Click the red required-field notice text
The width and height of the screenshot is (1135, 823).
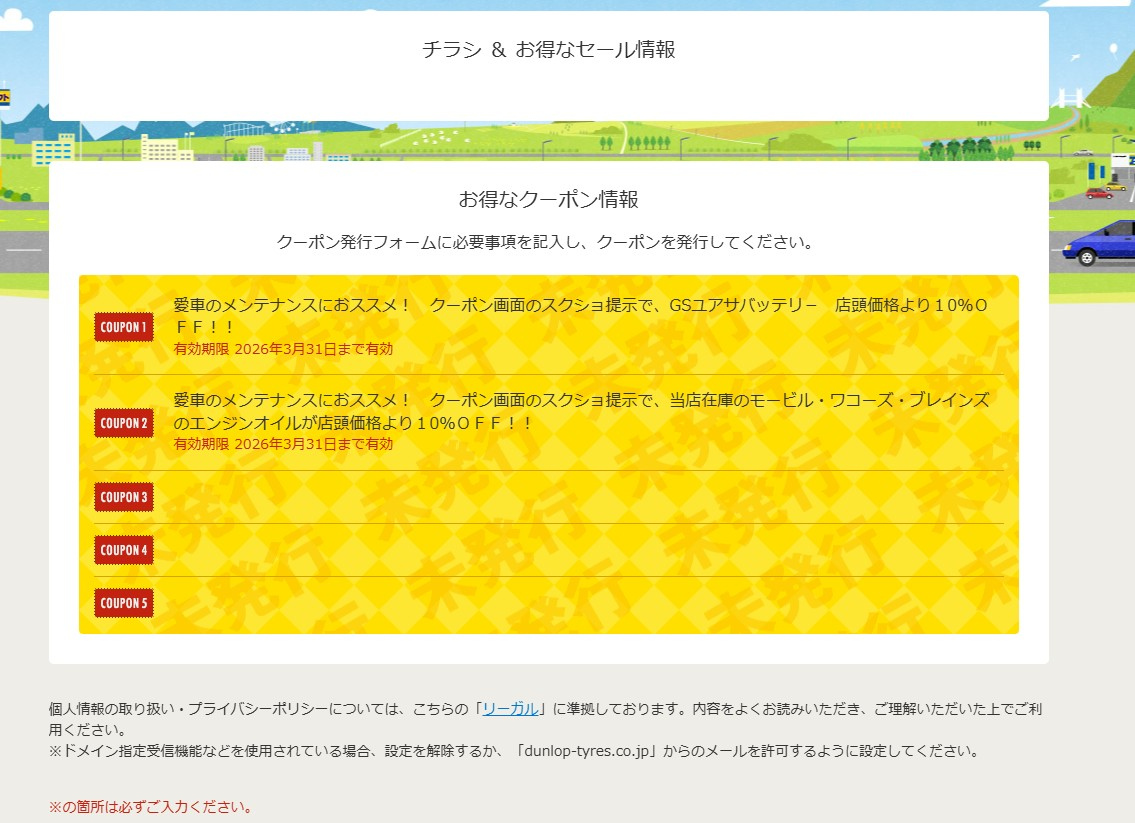click(x=150, y=806)
